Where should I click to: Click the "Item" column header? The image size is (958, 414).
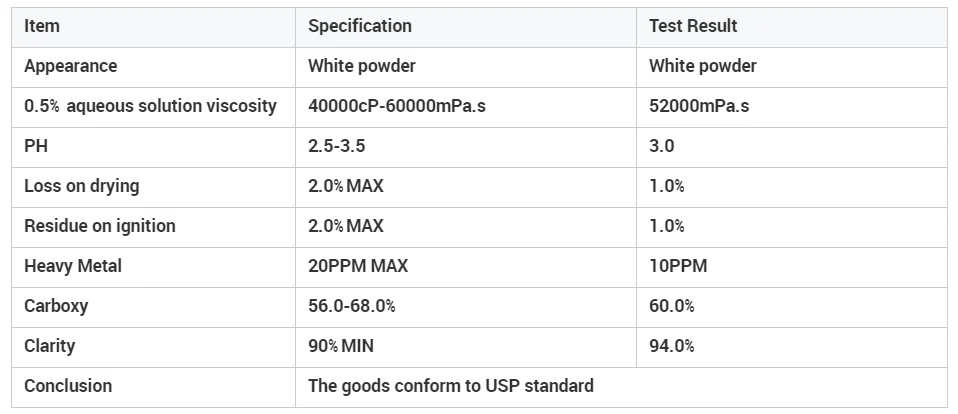click(x=42, y=26)
